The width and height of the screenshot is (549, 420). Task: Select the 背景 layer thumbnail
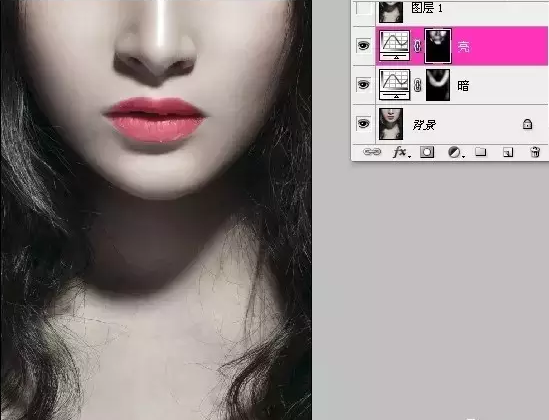[391, 124]
